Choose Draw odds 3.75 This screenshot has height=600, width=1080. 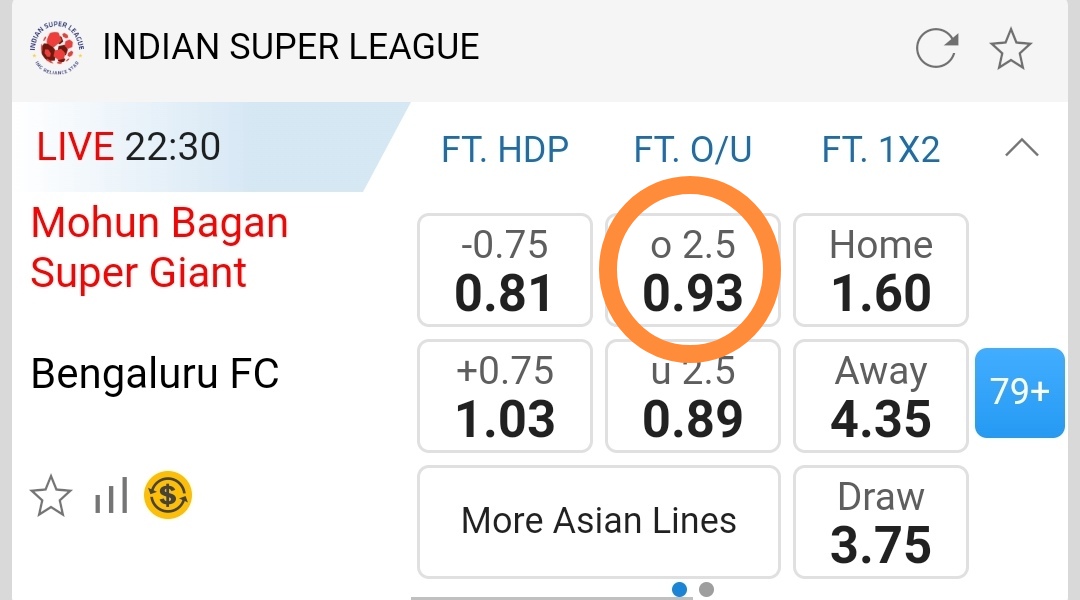[880, 522]
